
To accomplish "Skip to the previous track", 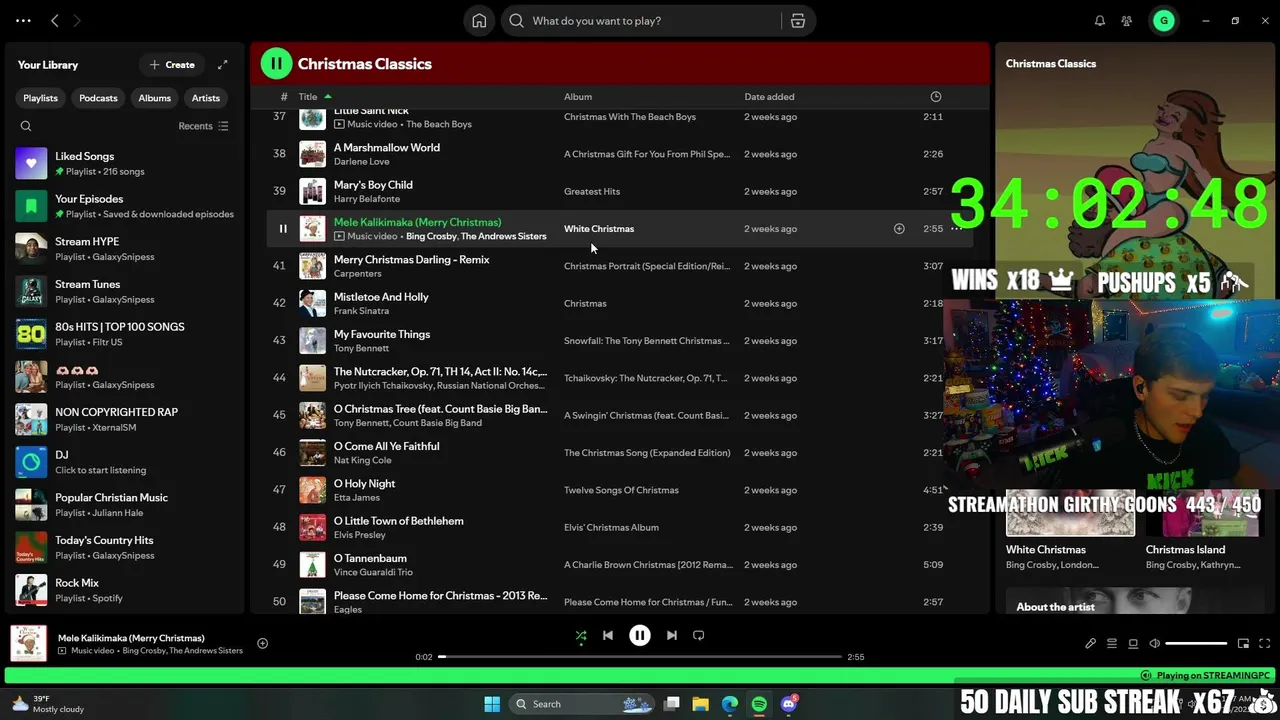I will click(608, 635).
